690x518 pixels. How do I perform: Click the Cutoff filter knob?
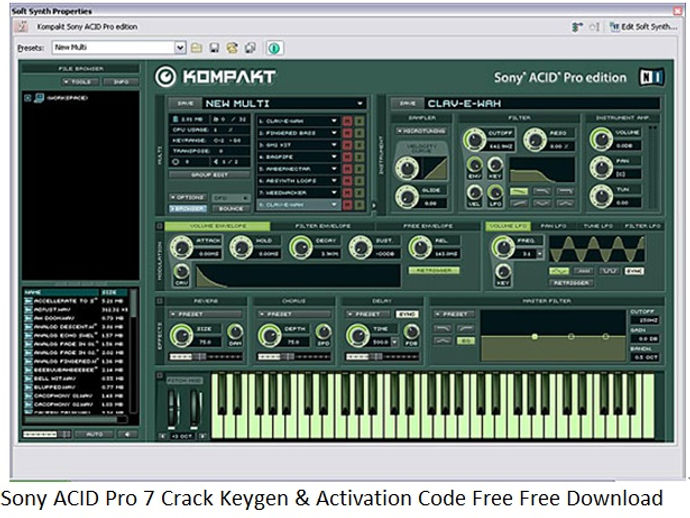pyautogui.click(x=474, y=140)
